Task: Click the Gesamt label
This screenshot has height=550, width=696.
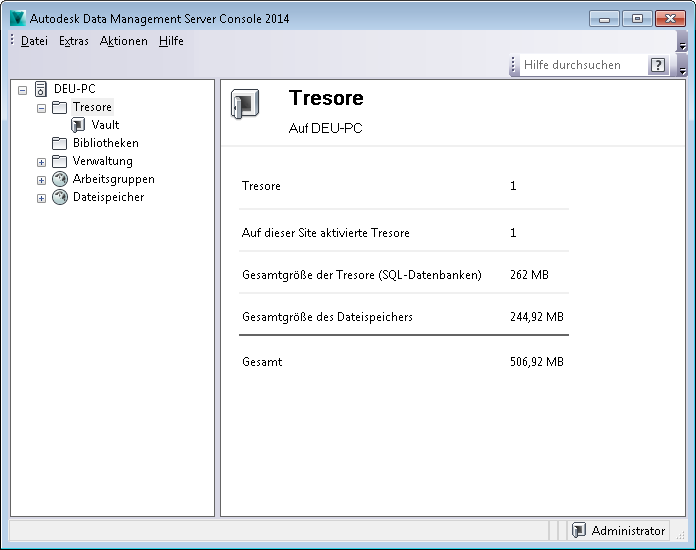Action: tap(262, 362)
